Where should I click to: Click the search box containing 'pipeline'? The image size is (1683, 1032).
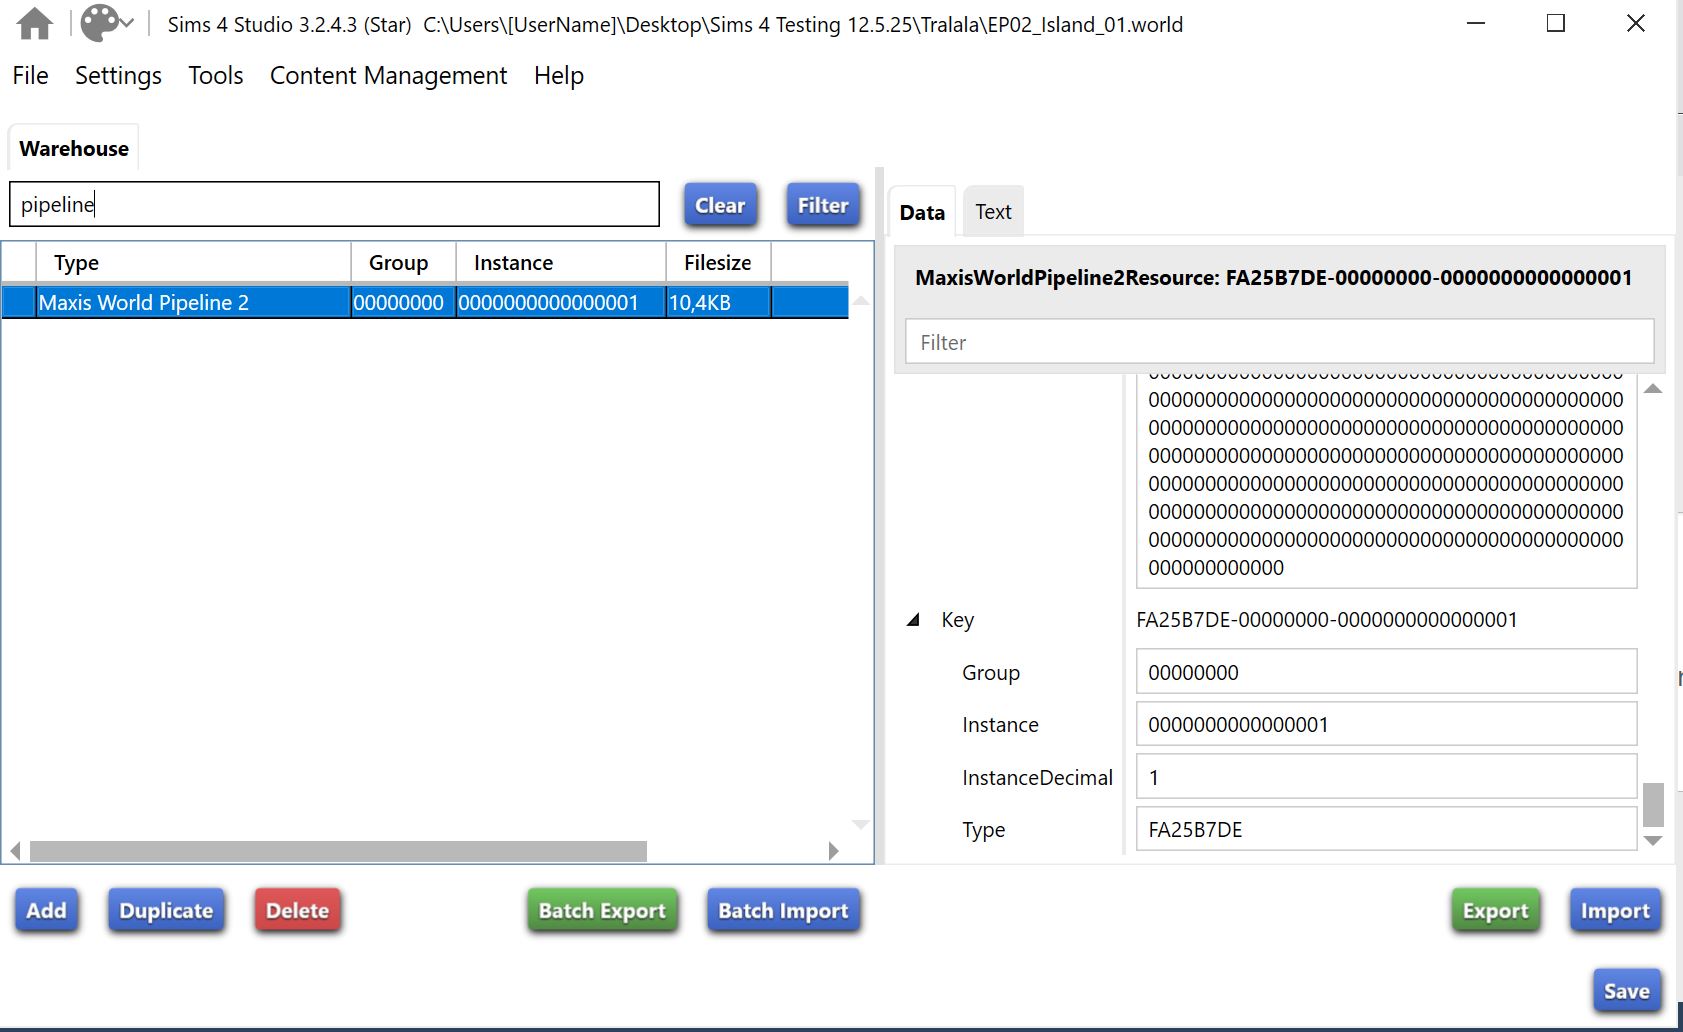tap(334, 204)
